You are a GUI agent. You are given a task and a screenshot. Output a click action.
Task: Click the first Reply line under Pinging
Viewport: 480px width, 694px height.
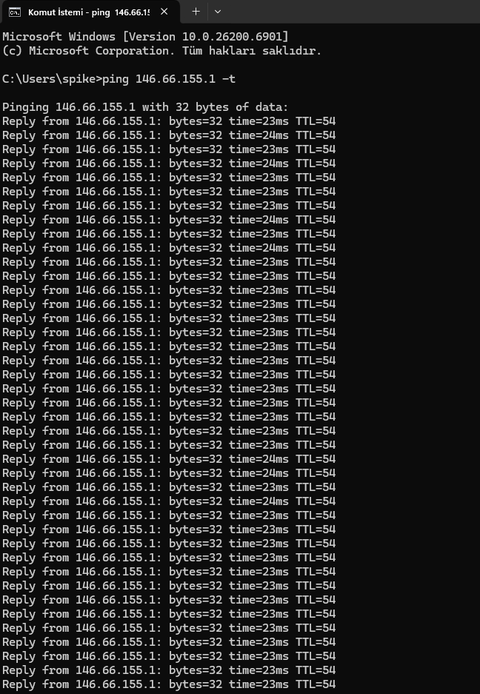(x=169, y=121)
